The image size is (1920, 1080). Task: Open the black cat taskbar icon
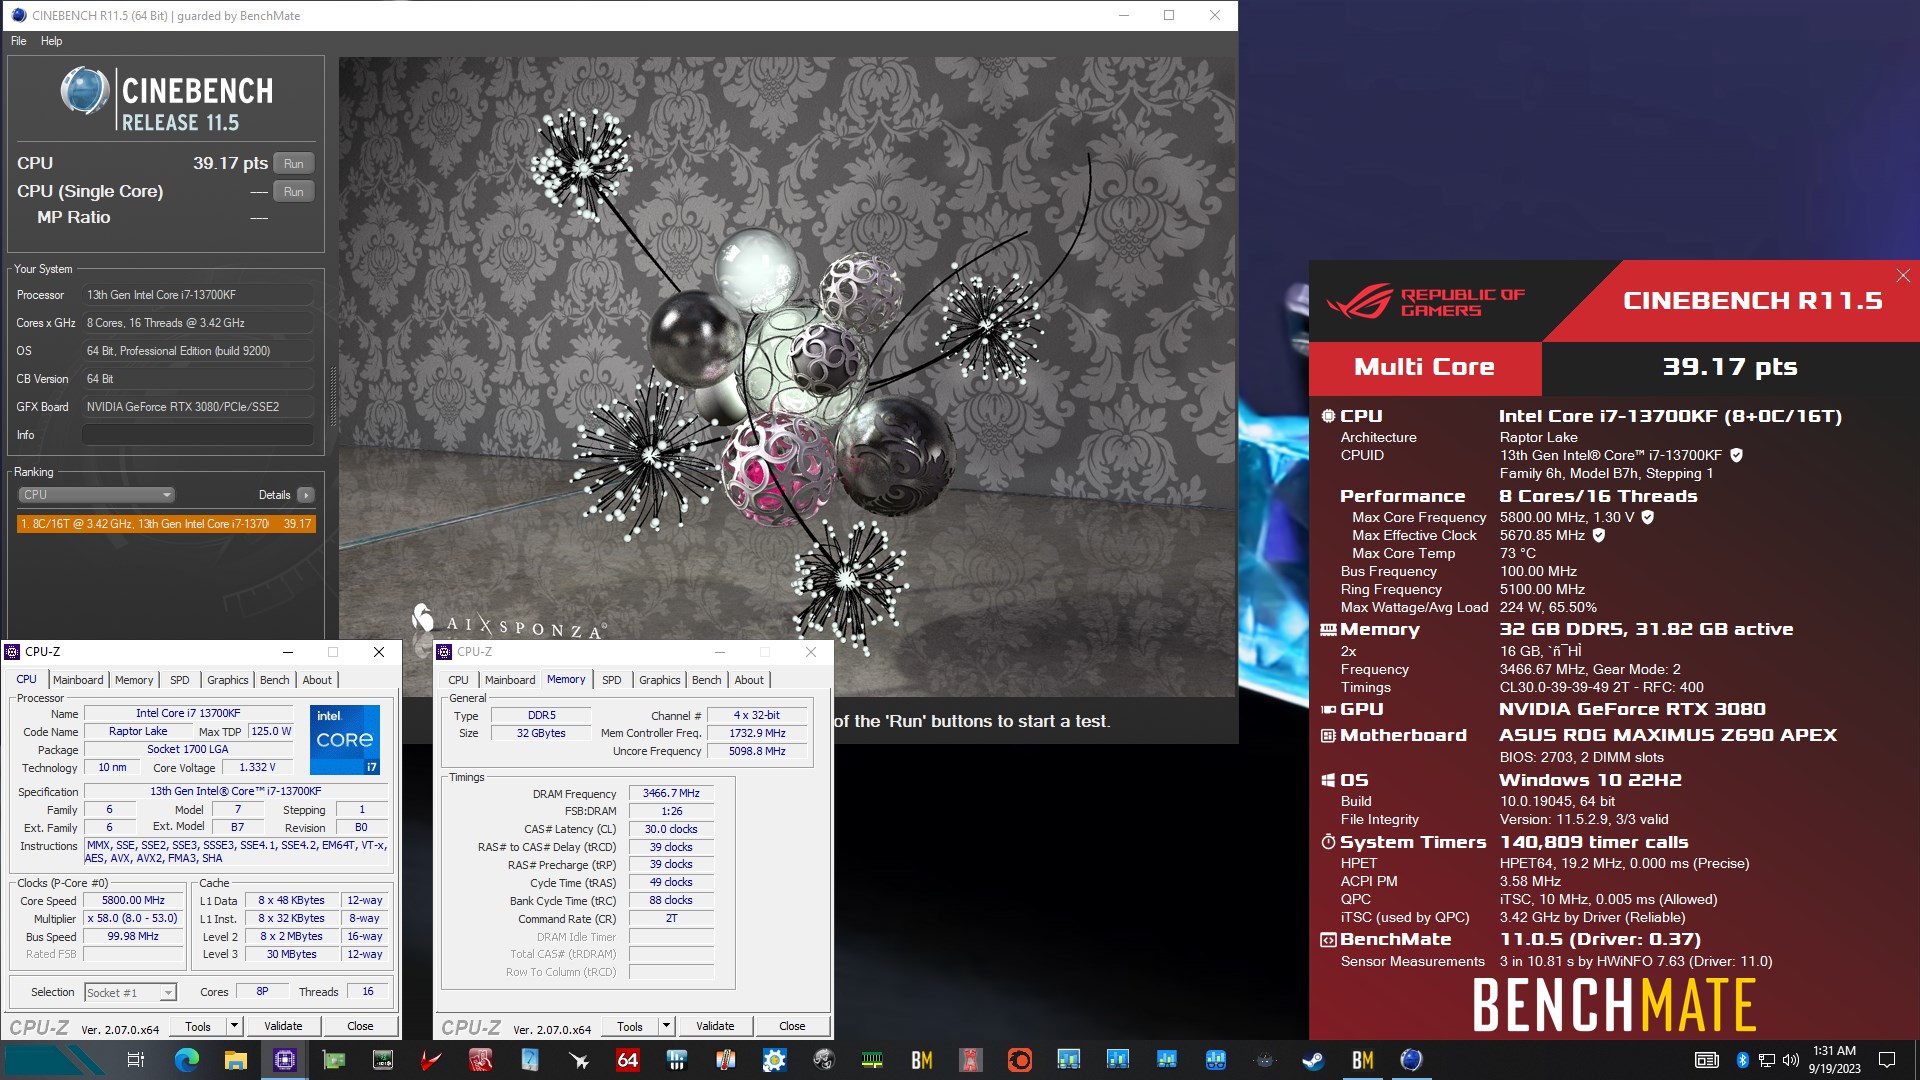pyautogui.click(x=1264, y=1060)
